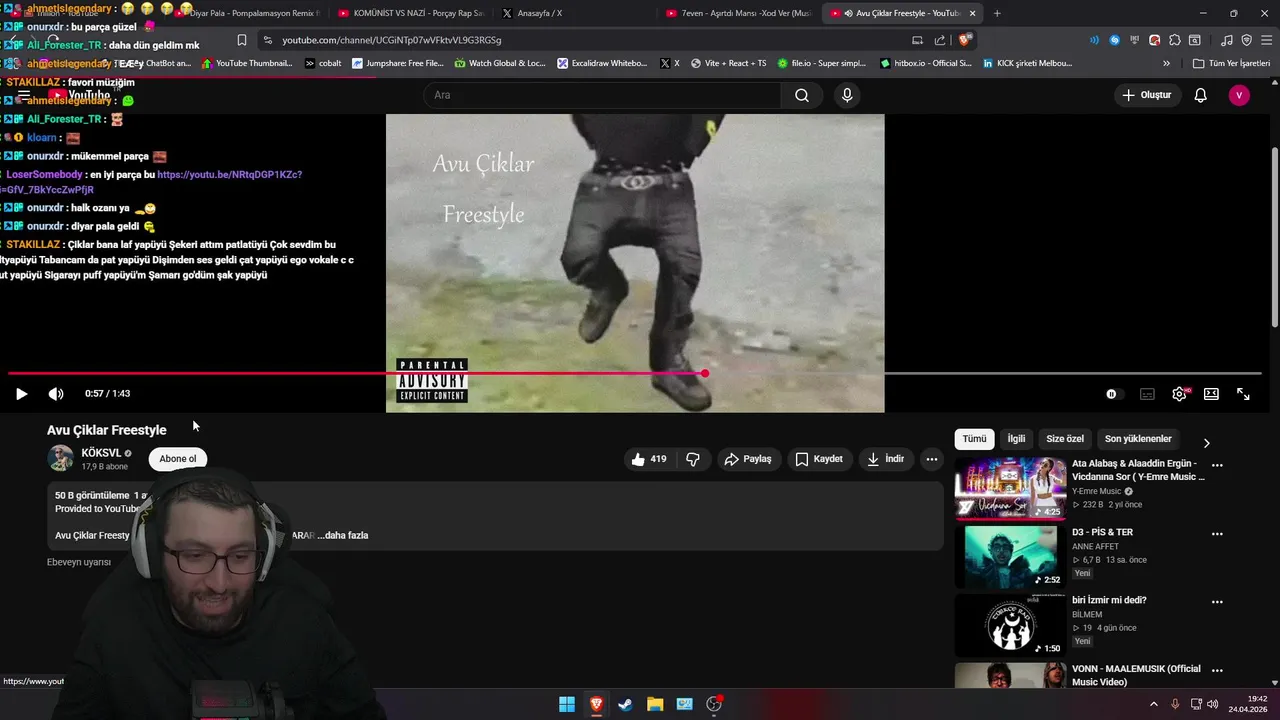The width and height of the screenshot is (1280, 720).
Task: Click the search magnifier button
Action: click(802, 95)
